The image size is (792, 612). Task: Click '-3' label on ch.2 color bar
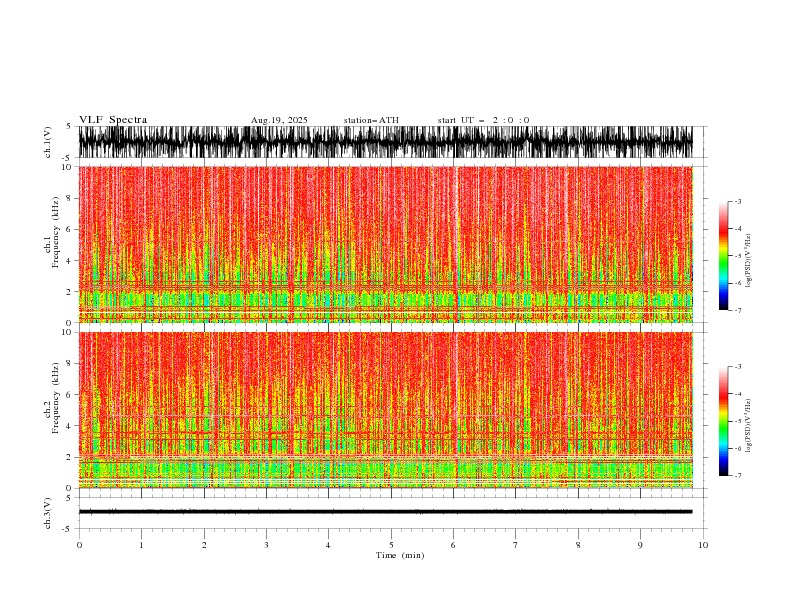[x=738, y=367]
